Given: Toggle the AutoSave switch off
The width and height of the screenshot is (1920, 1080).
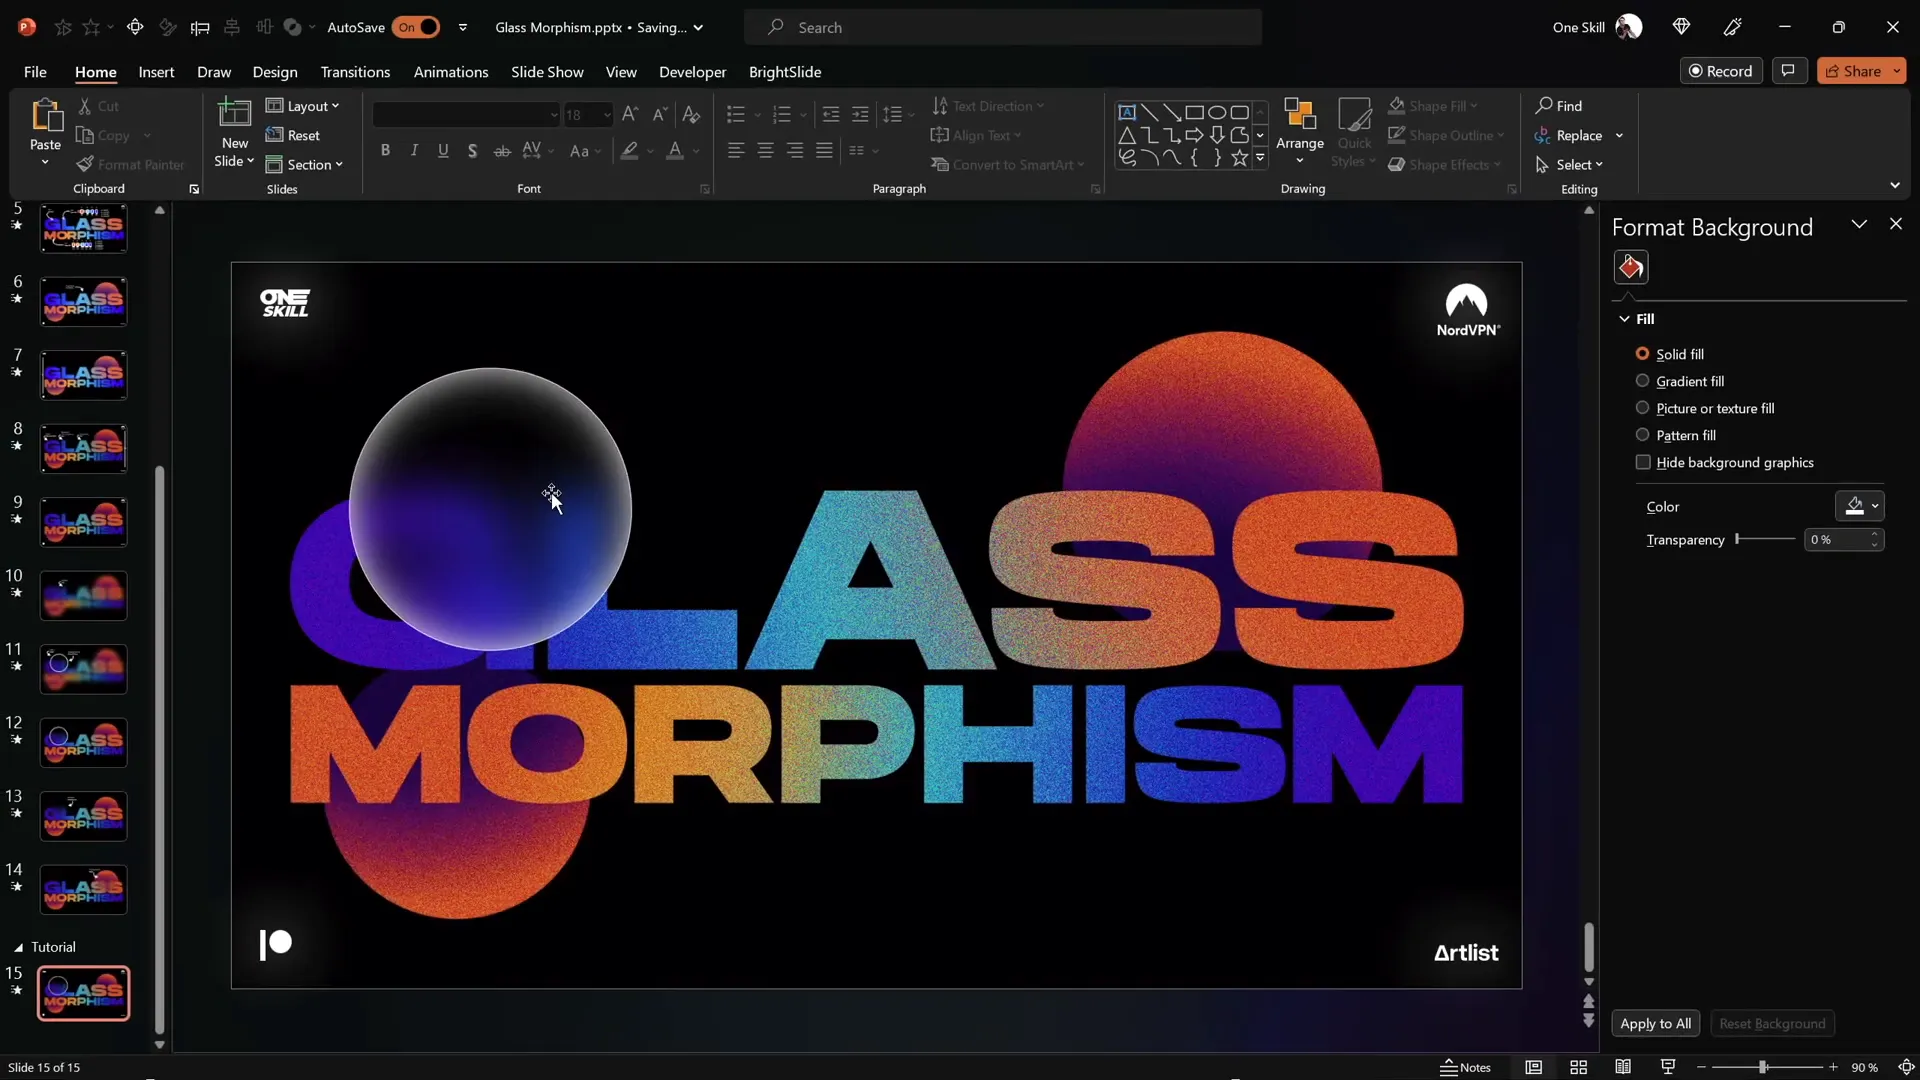Looking at the screenshot, I should click(417, 27).
